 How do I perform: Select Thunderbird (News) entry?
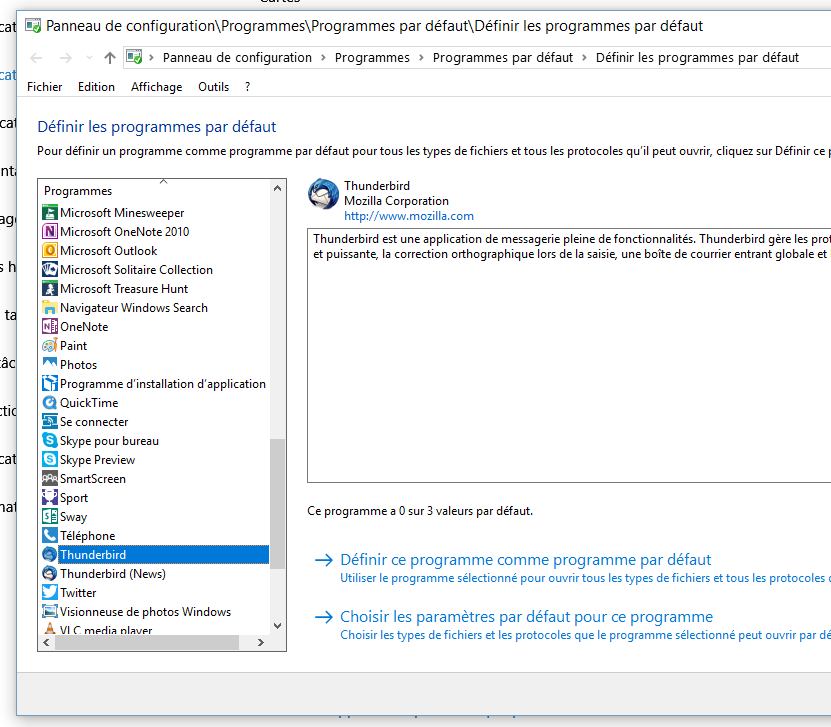[113, 573]
